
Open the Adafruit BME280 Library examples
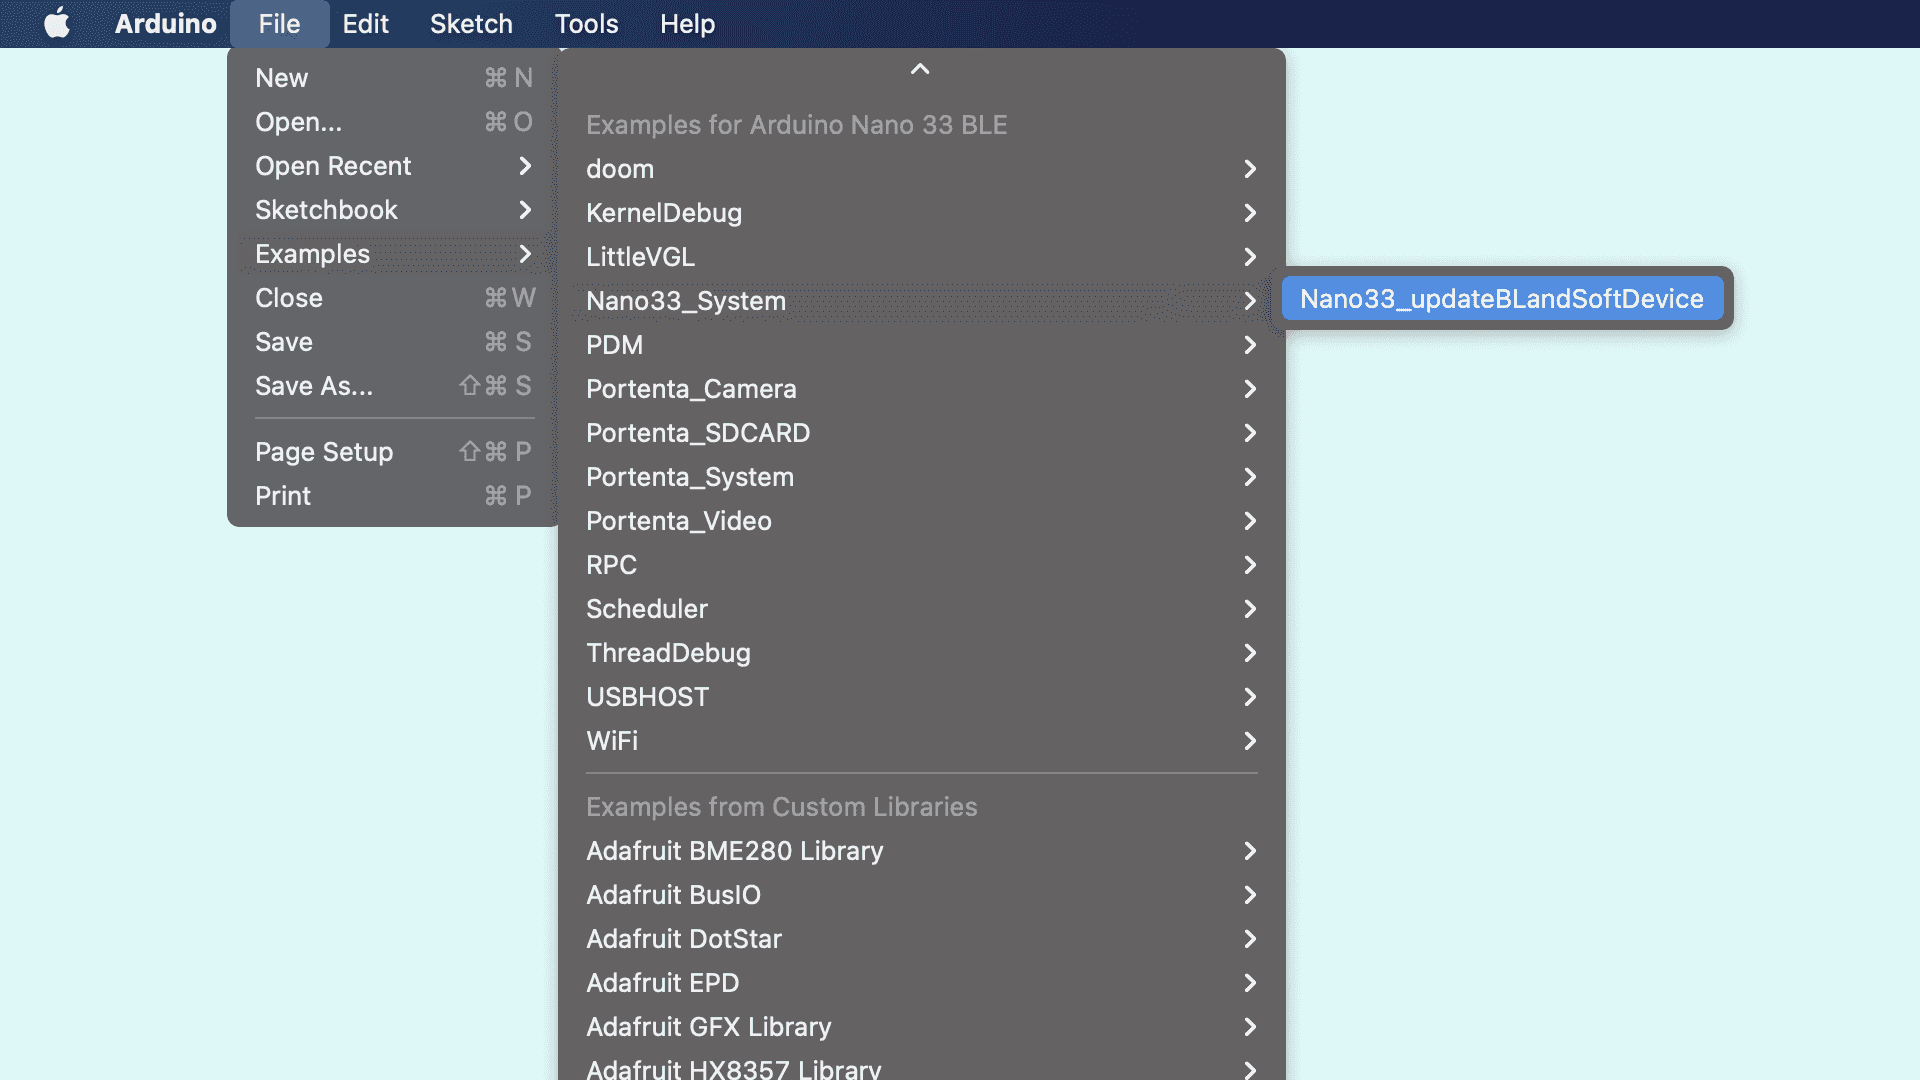point(920,851)
